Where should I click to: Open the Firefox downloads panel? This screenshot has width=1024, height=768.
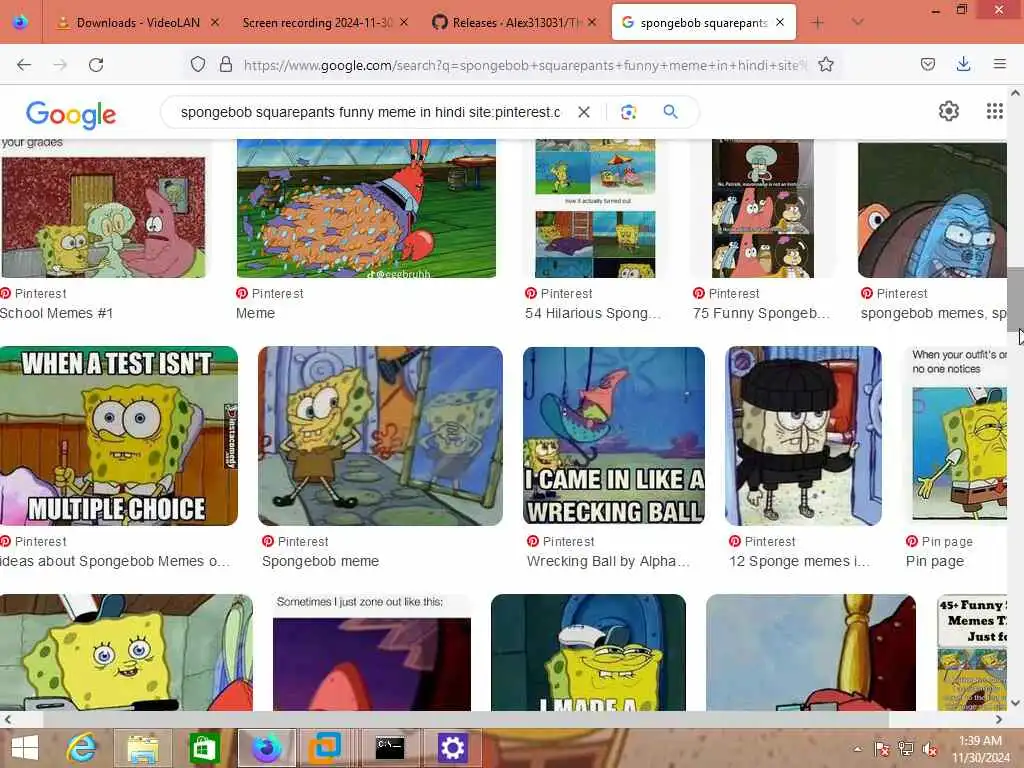click(x=963, y=64)
